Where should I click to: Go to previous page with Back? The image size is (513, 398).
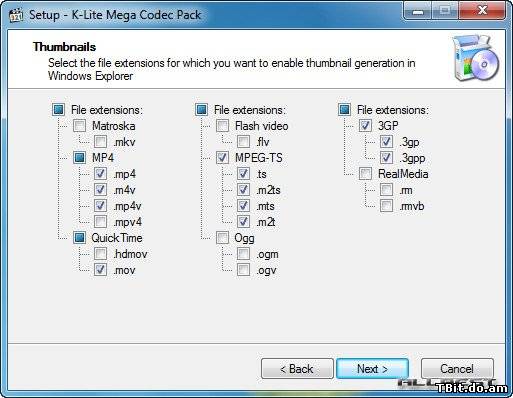coord(297,369)
